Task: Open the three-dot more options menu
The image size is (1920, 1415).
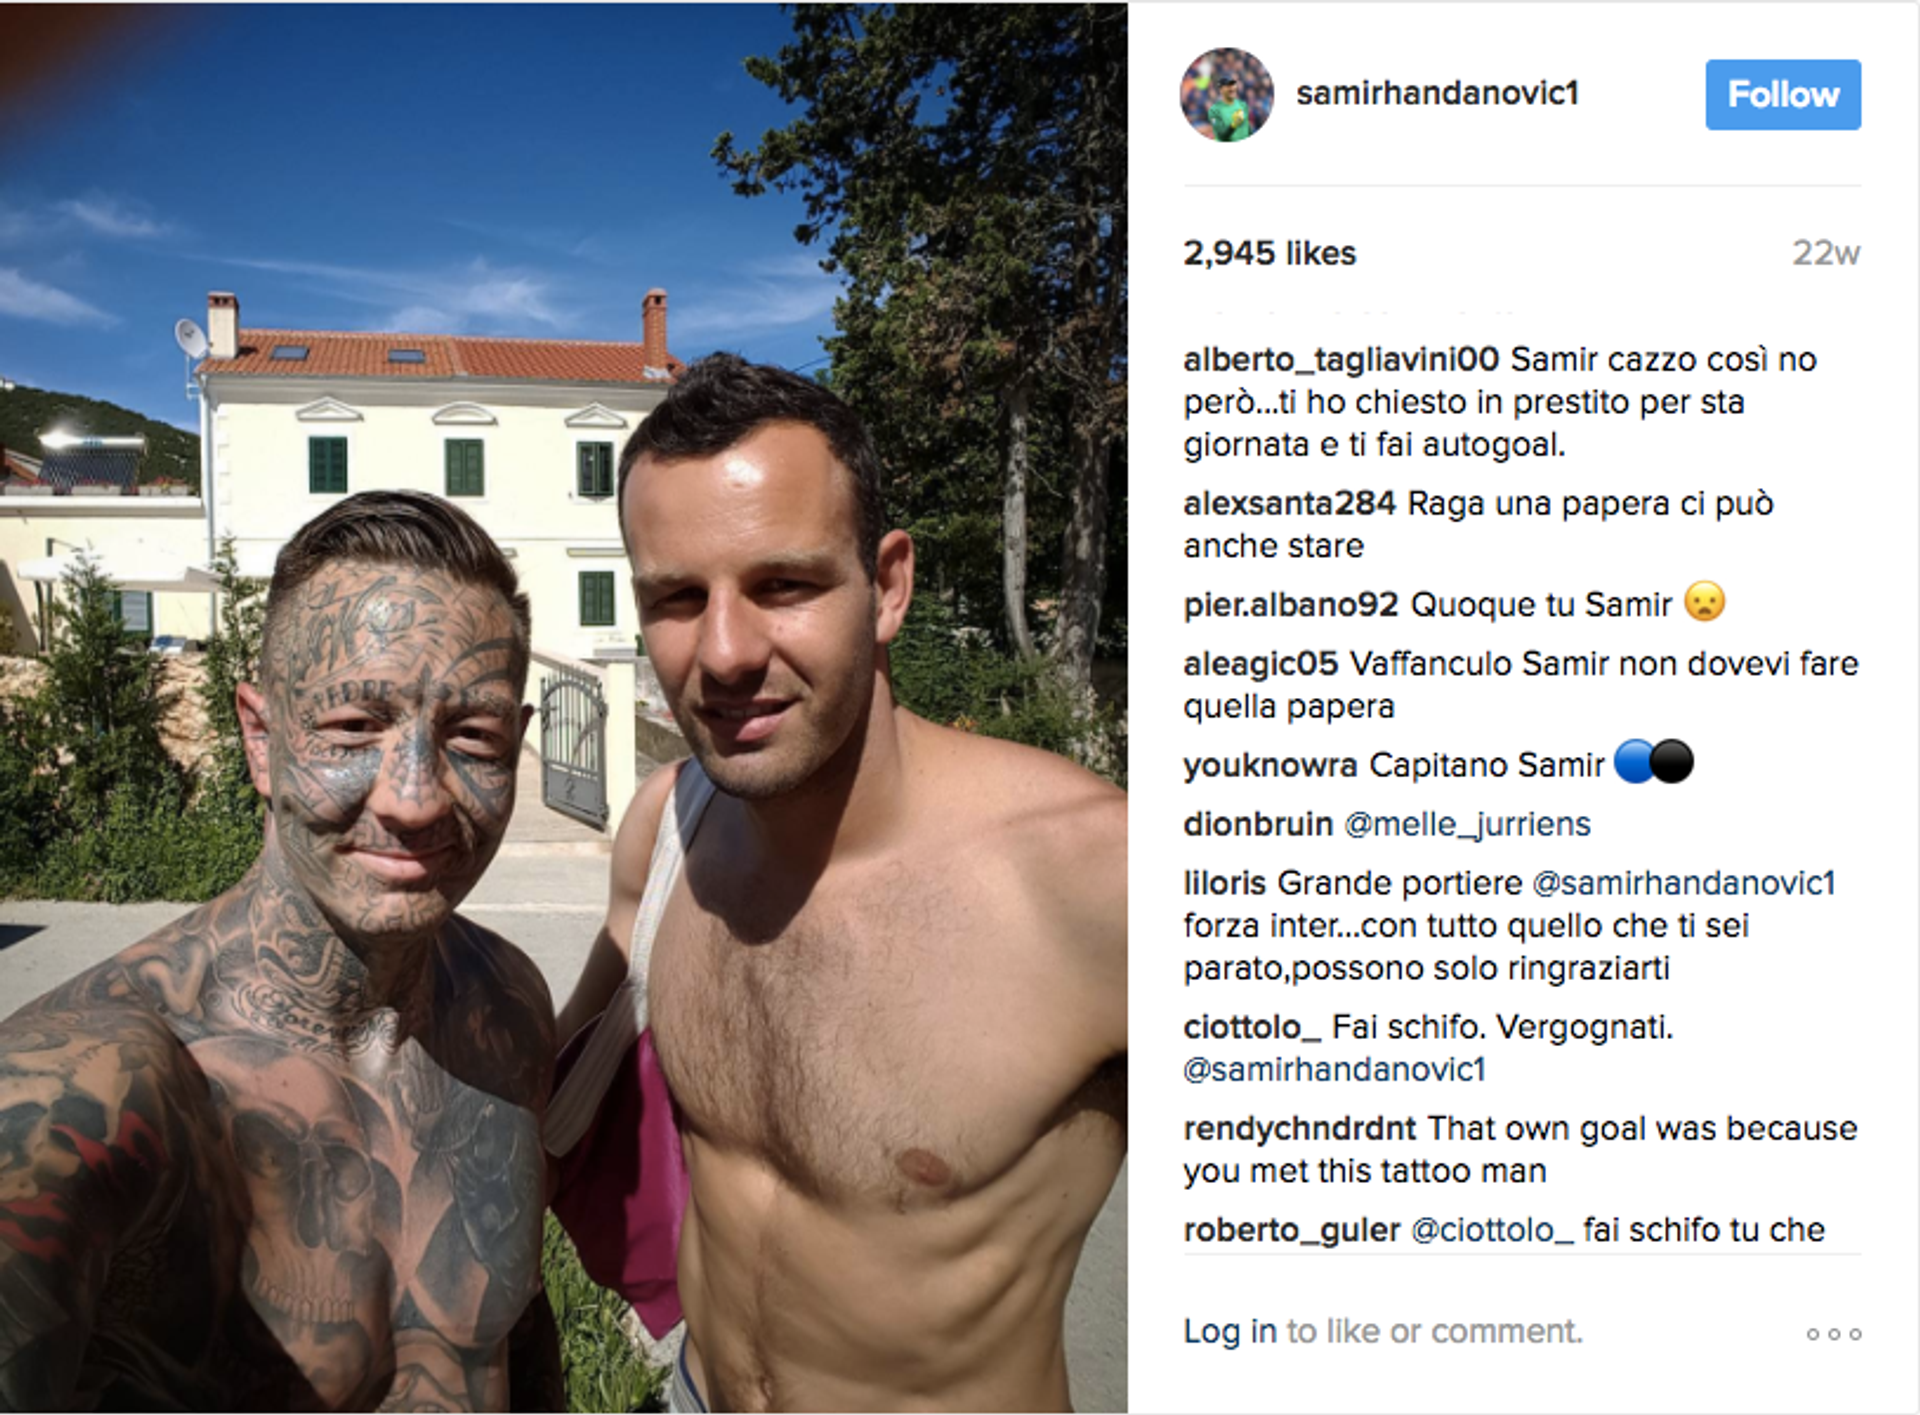Action: pos(1834,1333)
